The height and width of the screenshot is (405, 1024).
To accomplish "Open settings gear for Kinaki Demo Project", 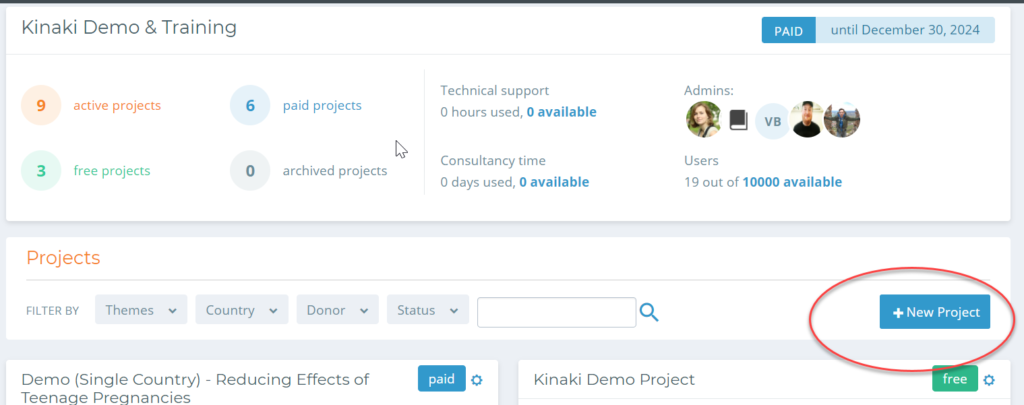I will (x=989, y=380).
